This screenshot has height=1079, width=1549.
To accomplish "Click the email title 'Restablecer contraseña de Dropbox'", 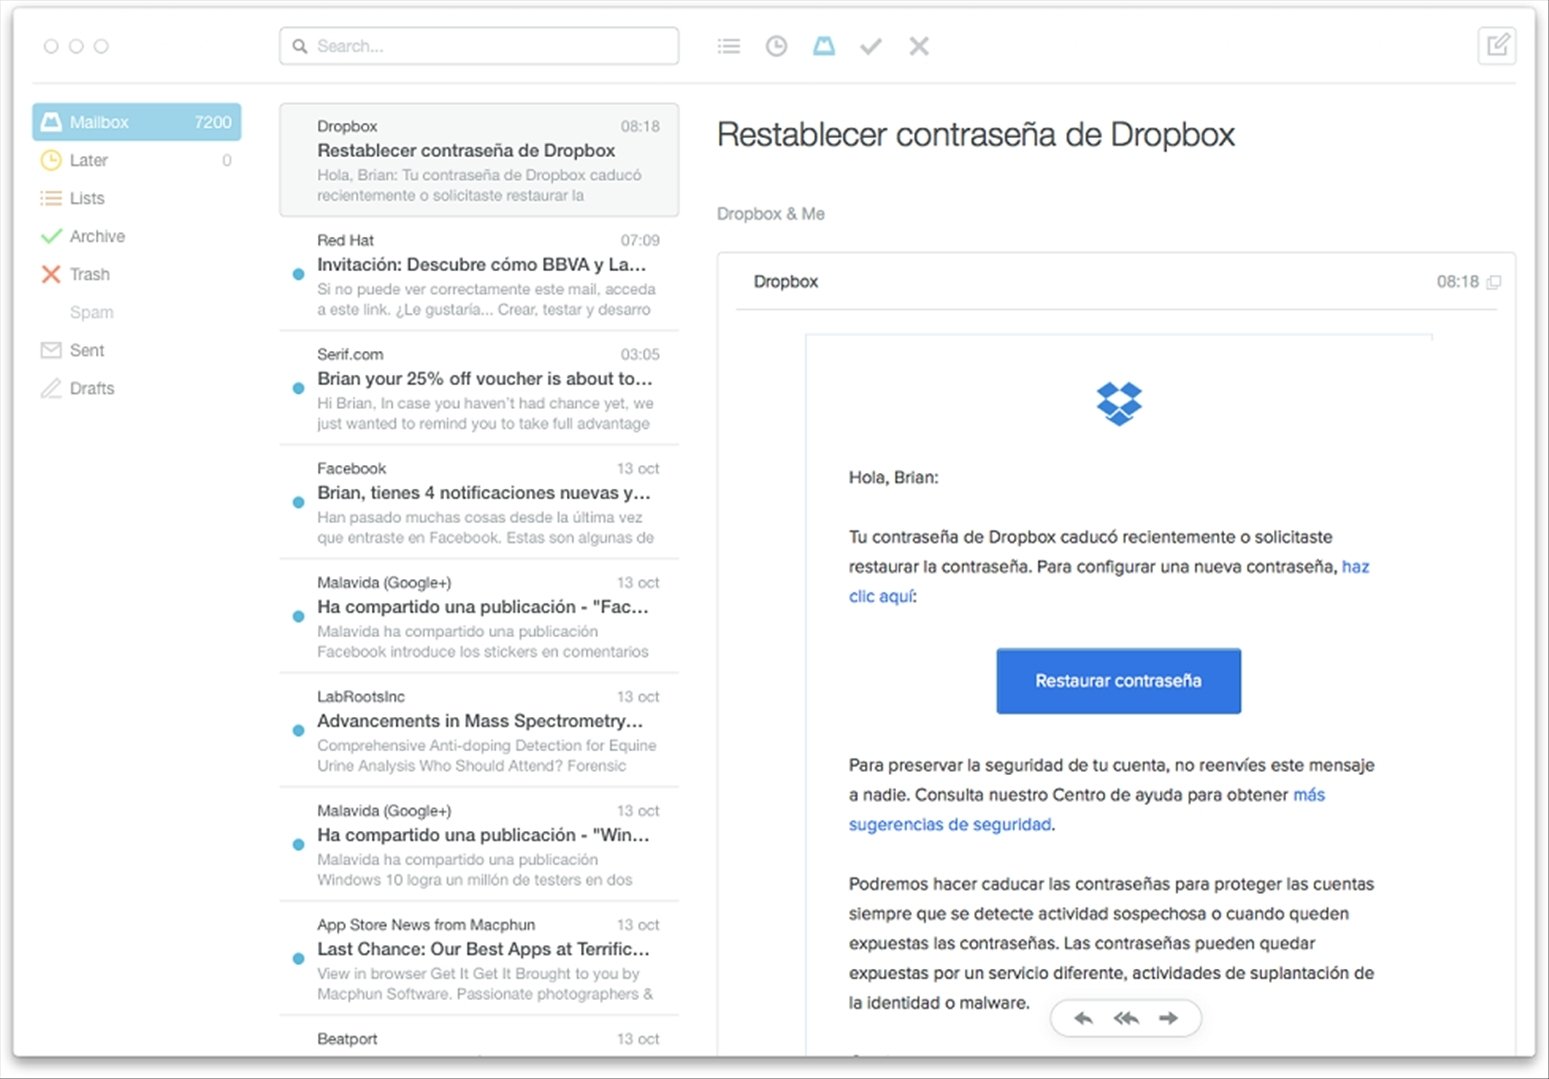I will click(x=976, y=135).
